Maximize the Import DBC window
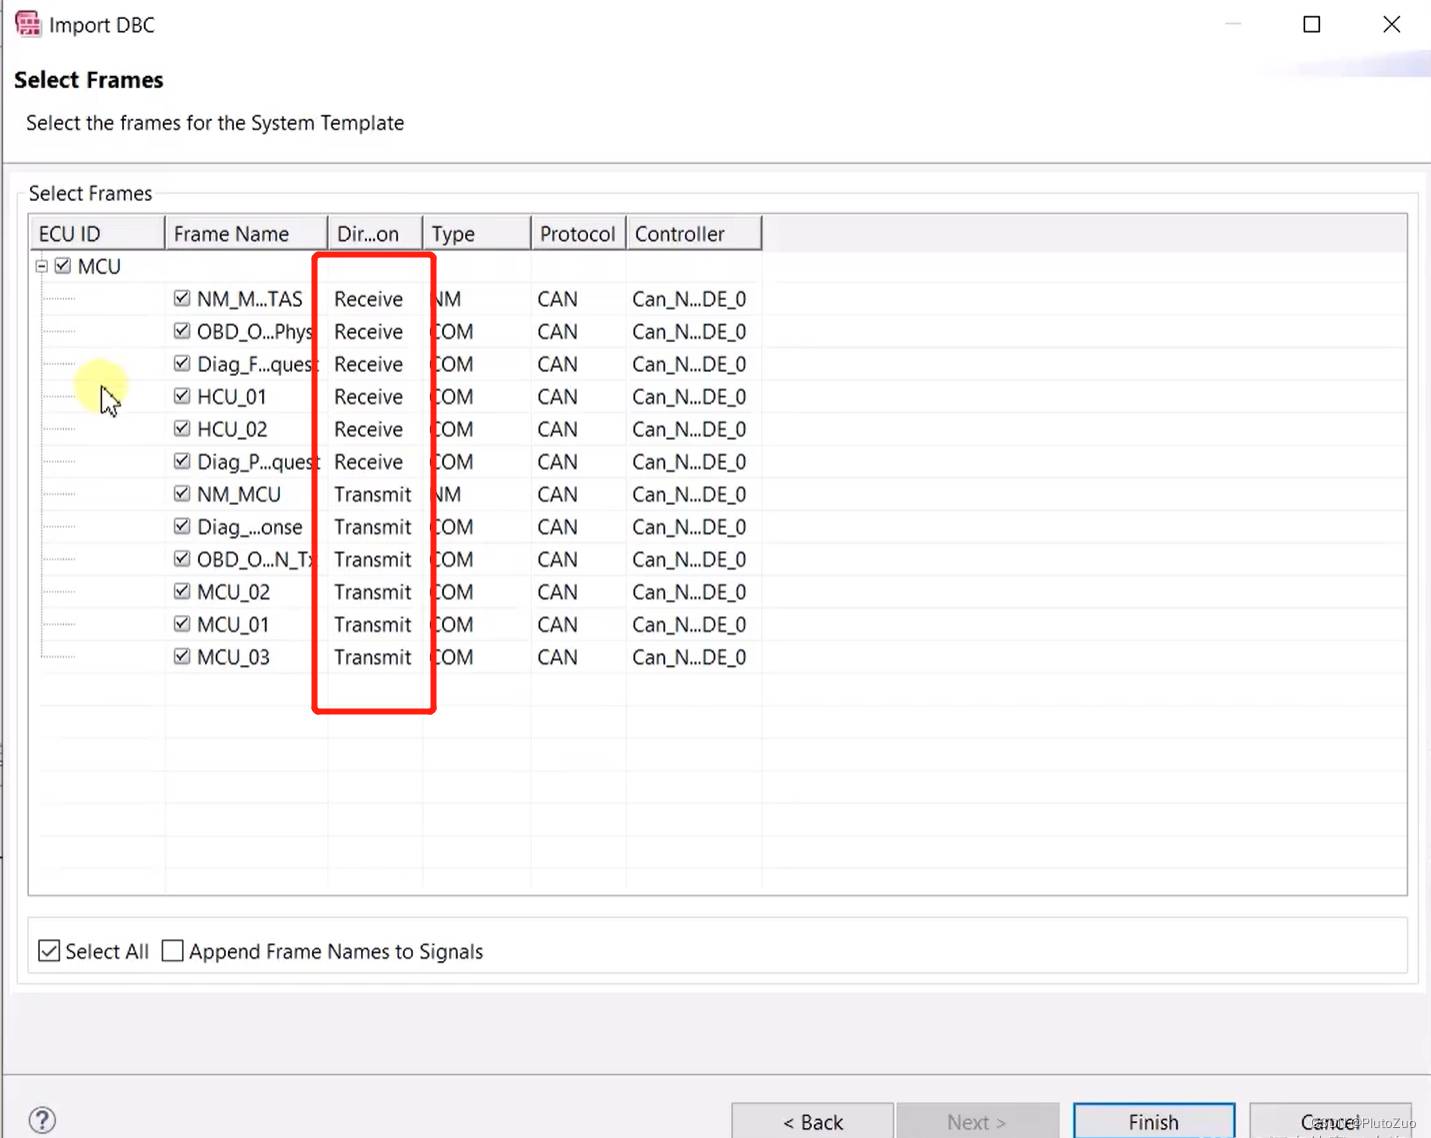Screen dimensions: 1431x1138 pyautogui.click(x=1312, y=24)
